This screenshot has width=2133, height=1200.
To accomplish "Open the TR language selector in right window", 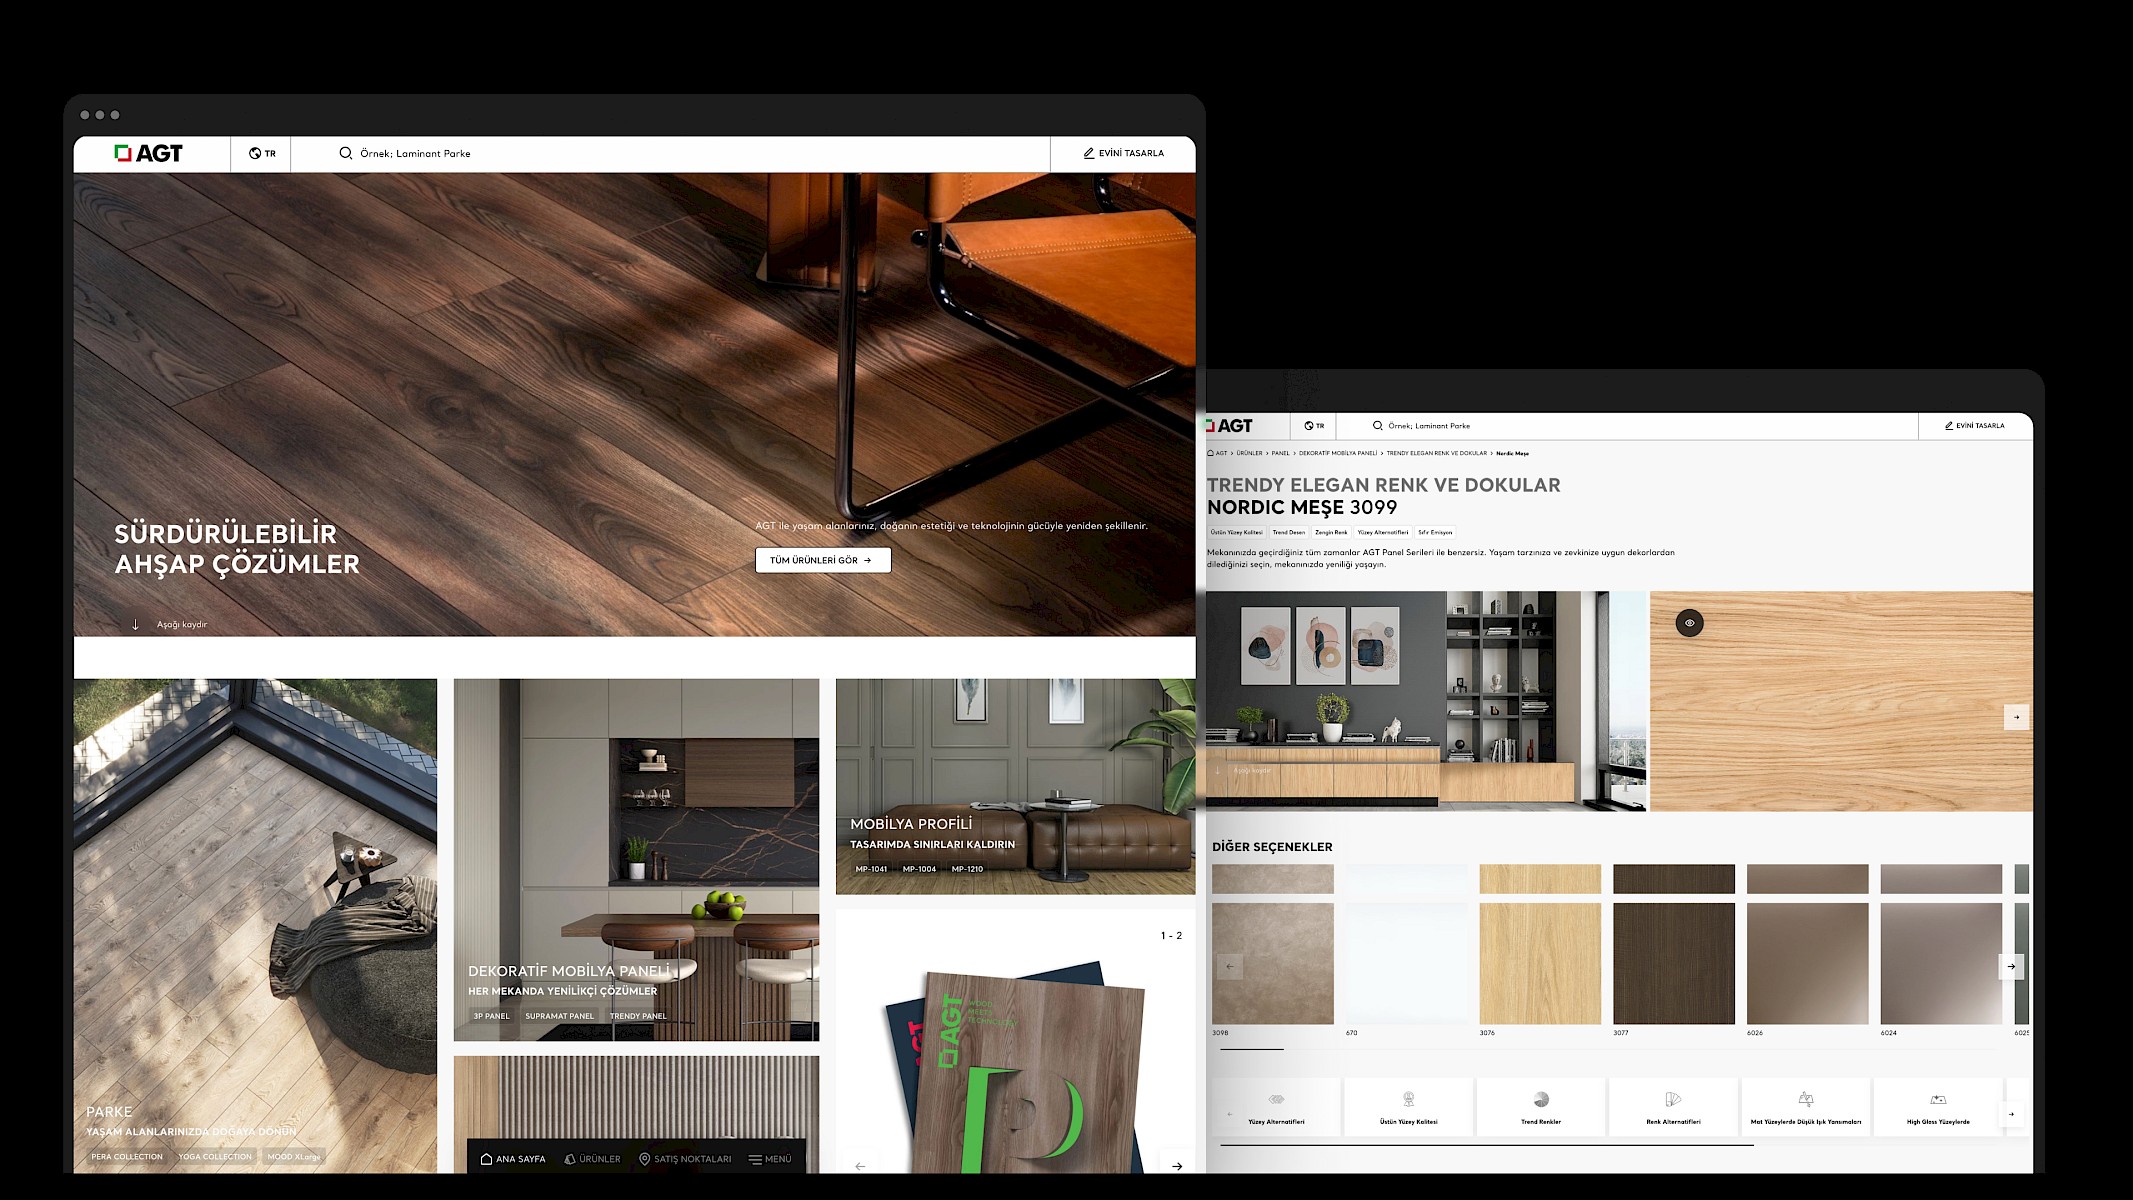I will coord(1314,426).
